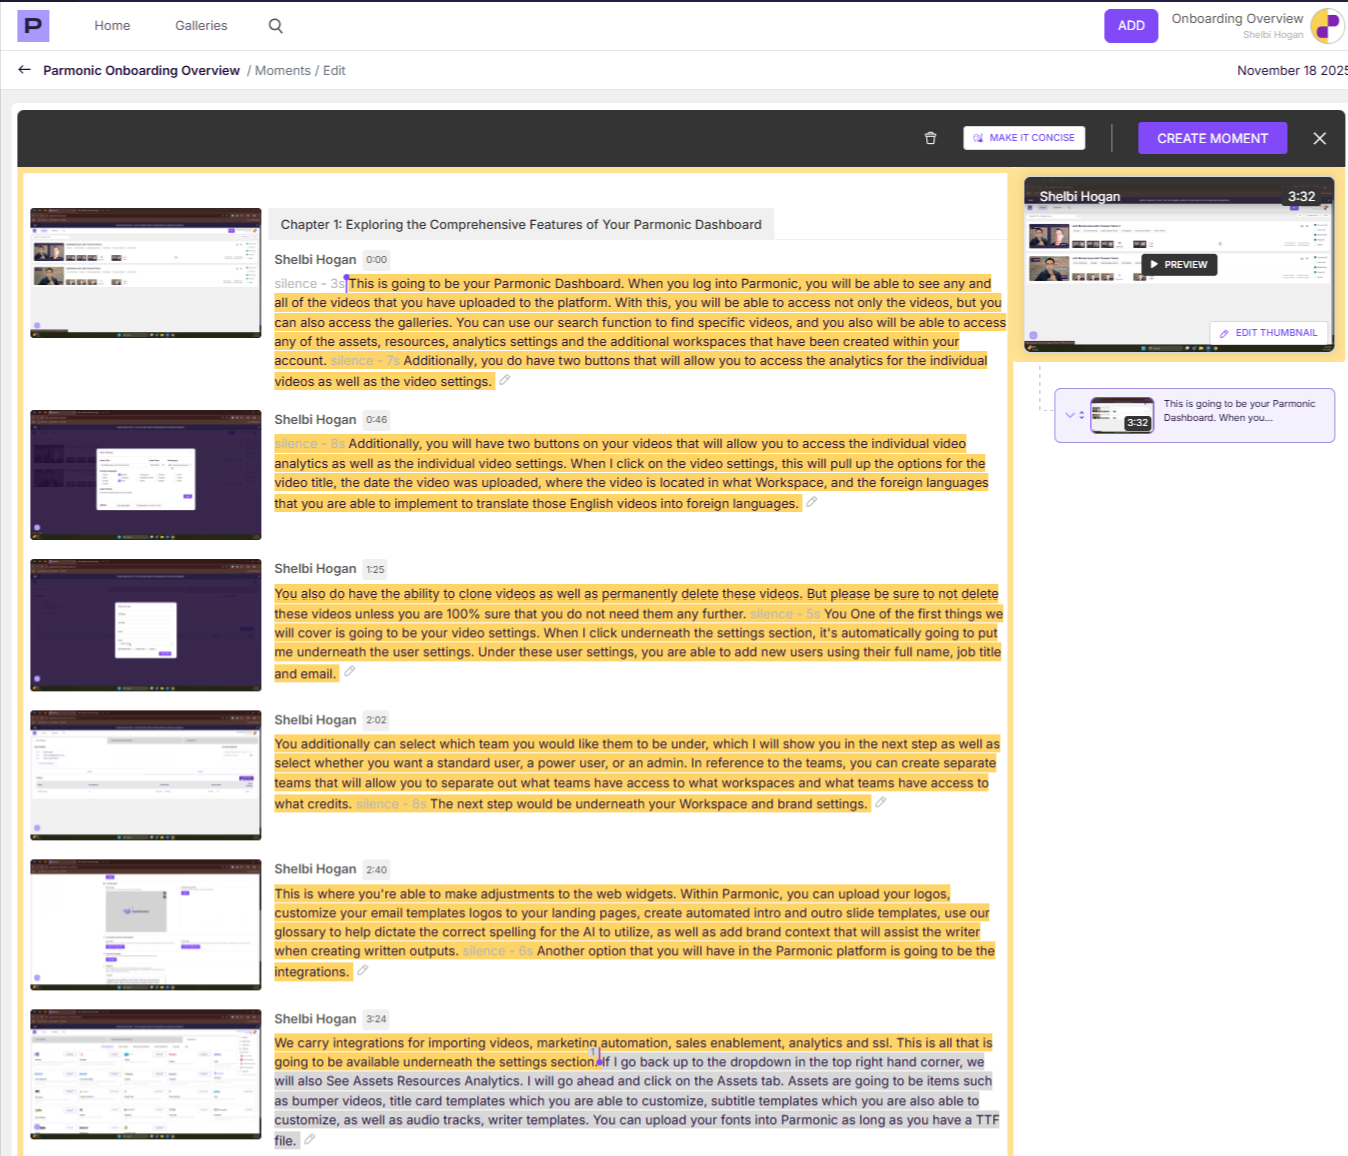
Task: Jump to the 1:25 timestamp badge
Action: 375,569
